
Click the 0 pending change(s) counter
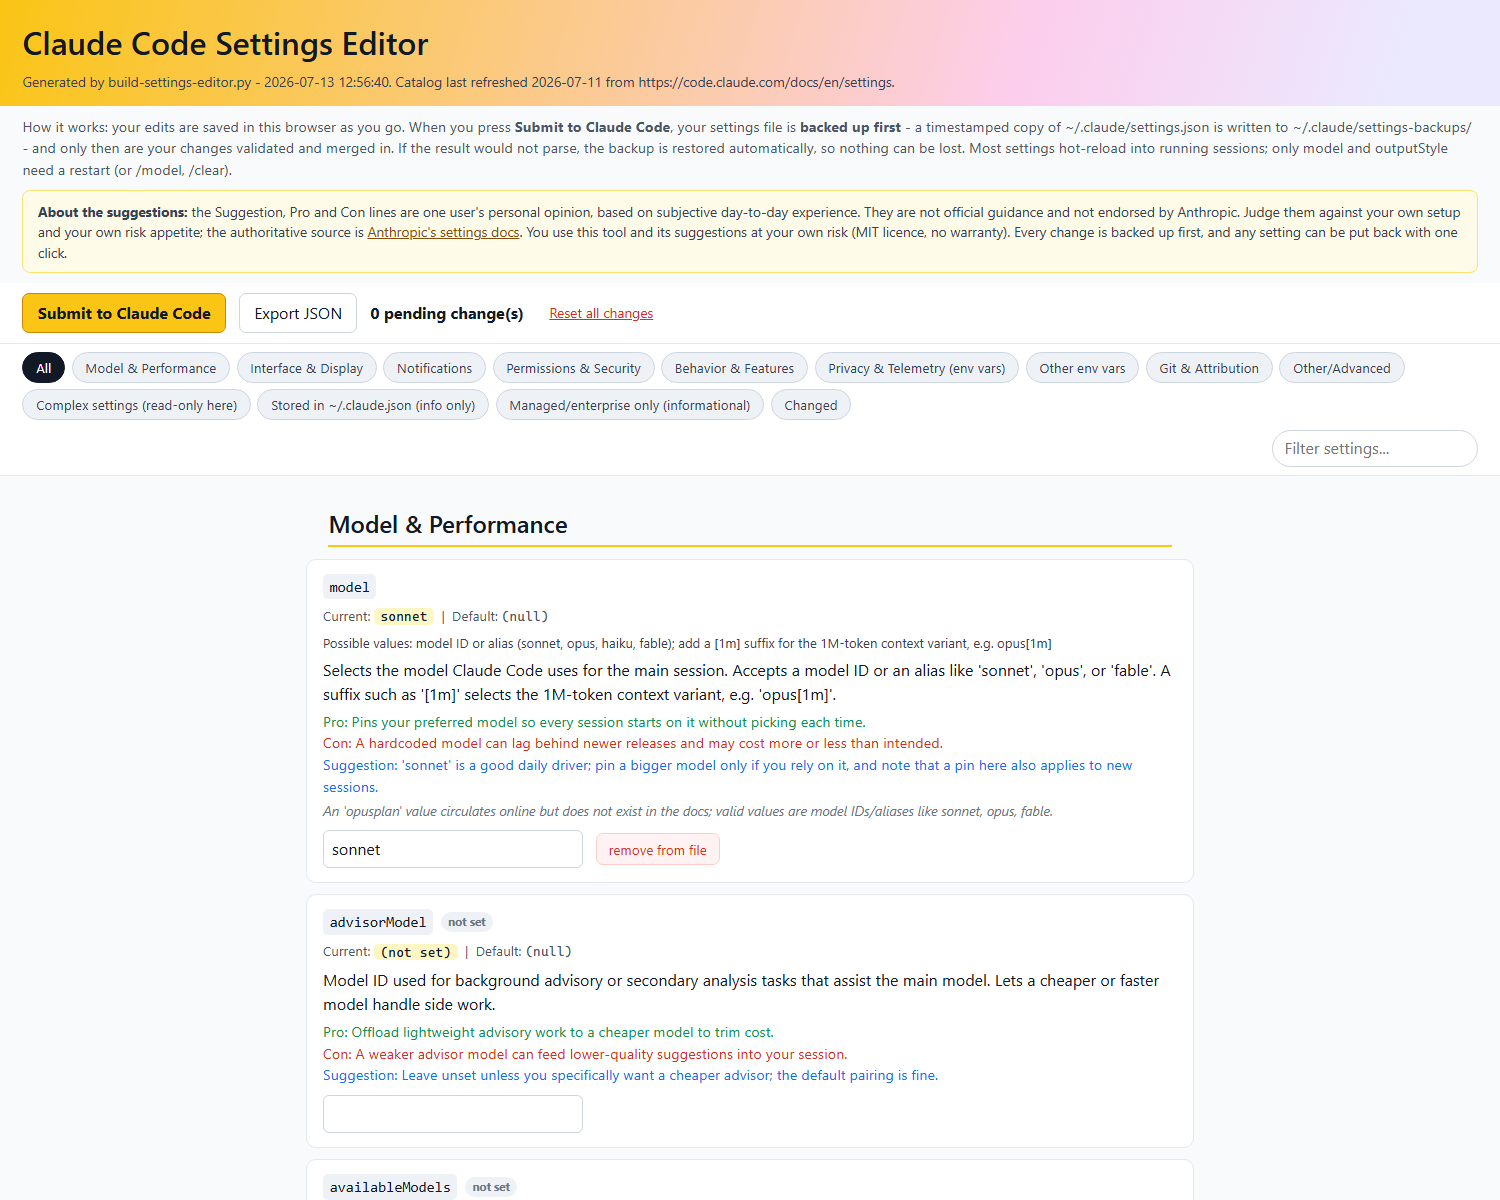447,313
